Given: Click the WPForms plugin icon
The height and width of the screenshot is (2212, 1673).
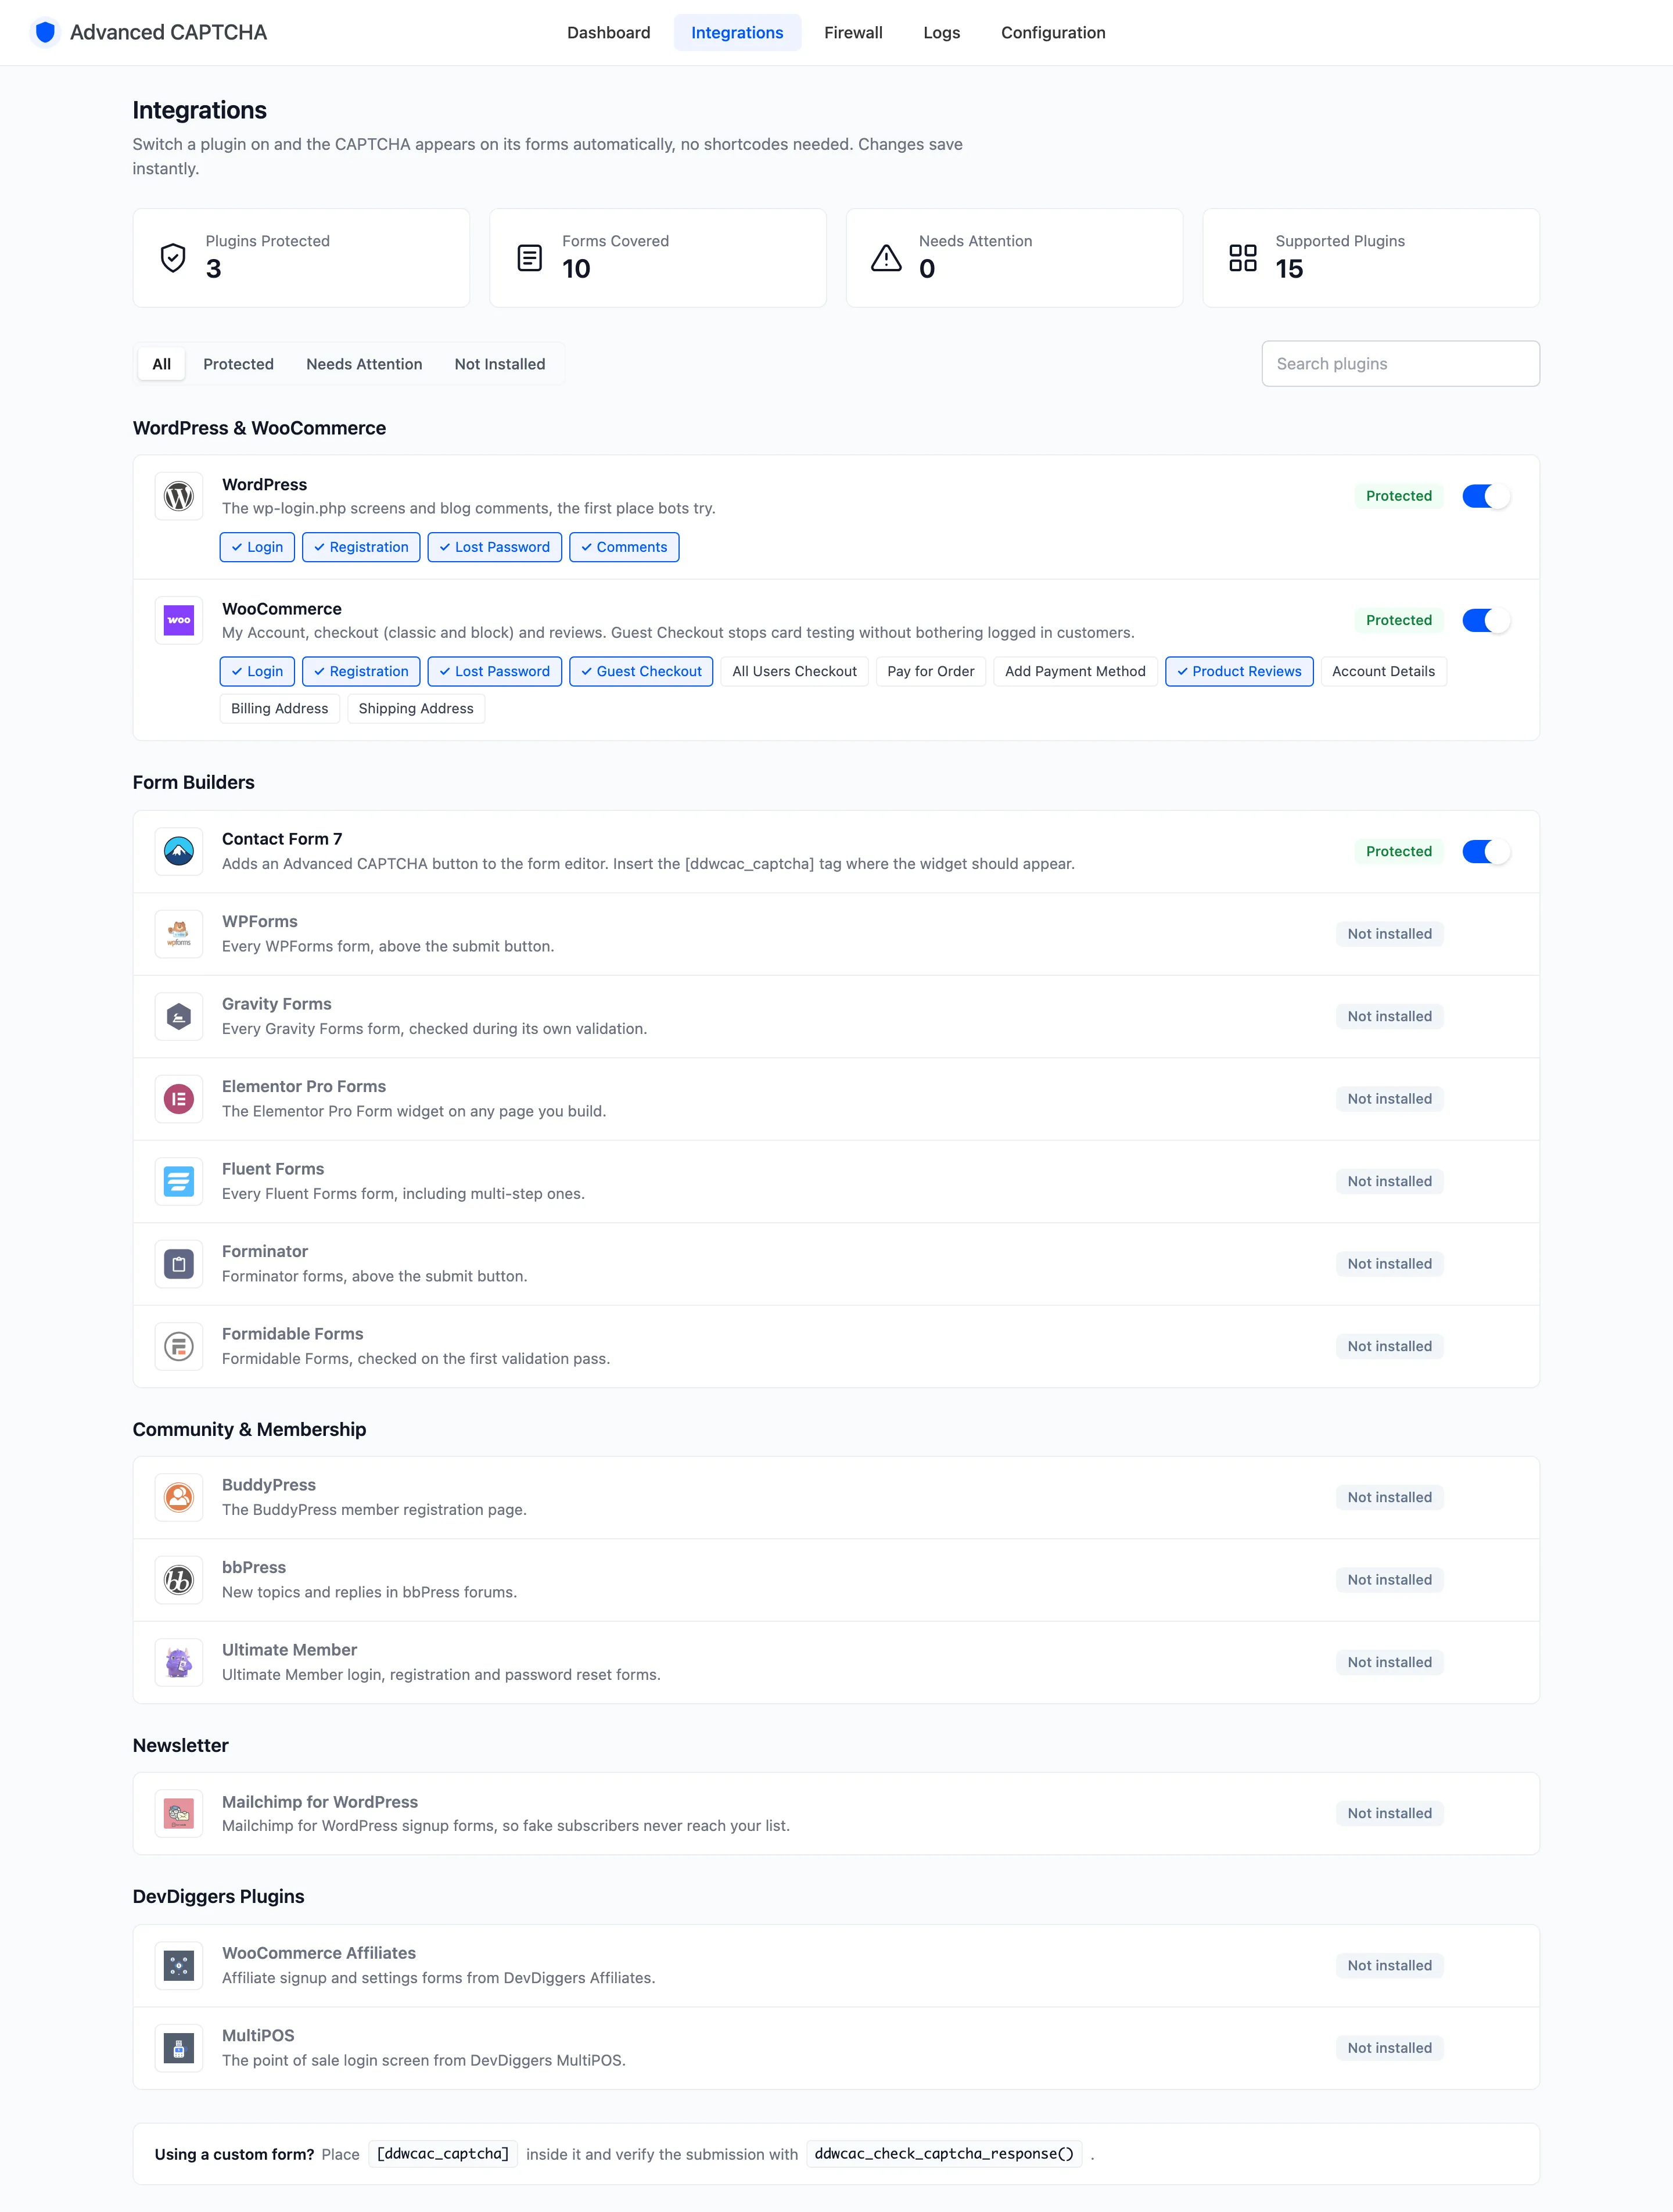Looking at the screenshot, I should (x=179, y=934).
